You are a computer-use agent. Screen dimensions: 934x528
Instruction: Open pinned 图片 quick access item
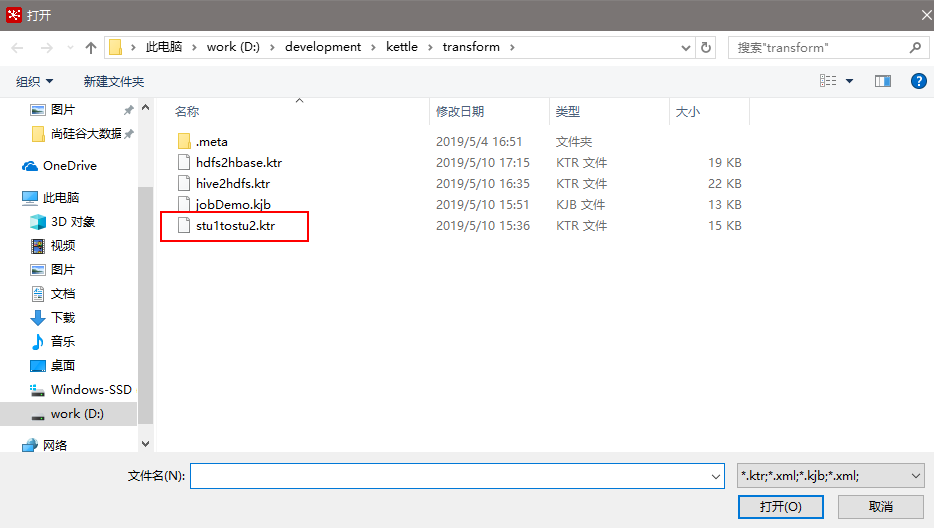point(63,110)
